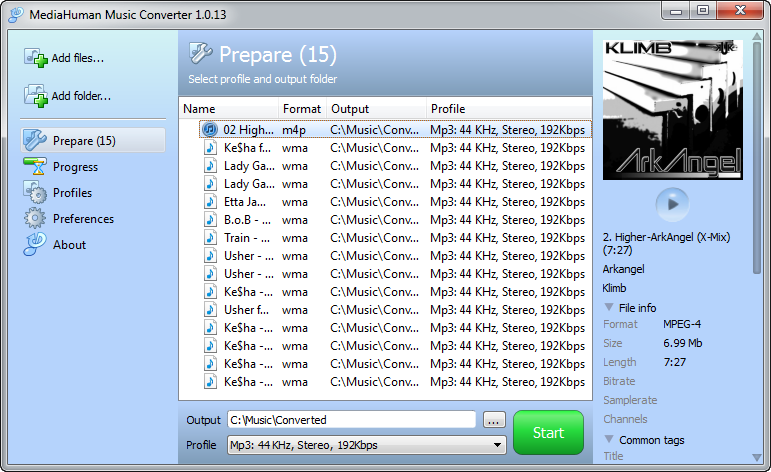Click the About music-note icon
Image resolution: width=771 pixels, height=472 pixels.
(x=35, y=244)
